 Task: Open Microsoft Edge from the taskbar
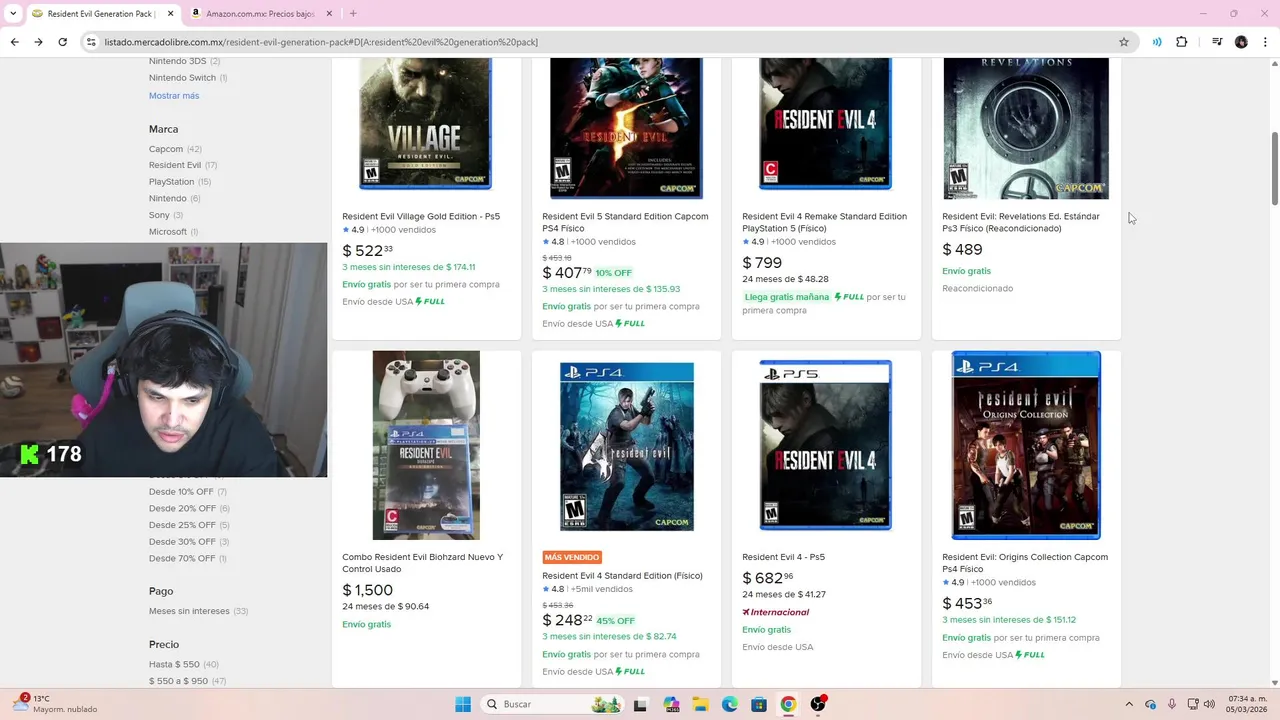[730, 704]
